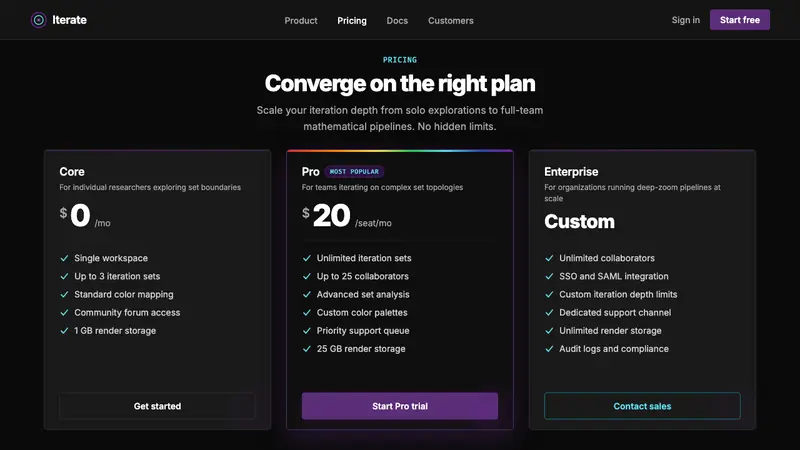Click the Most Popular badge
Image resolution: width=800 pixels, height=450 pixels.
coord(354,172)
